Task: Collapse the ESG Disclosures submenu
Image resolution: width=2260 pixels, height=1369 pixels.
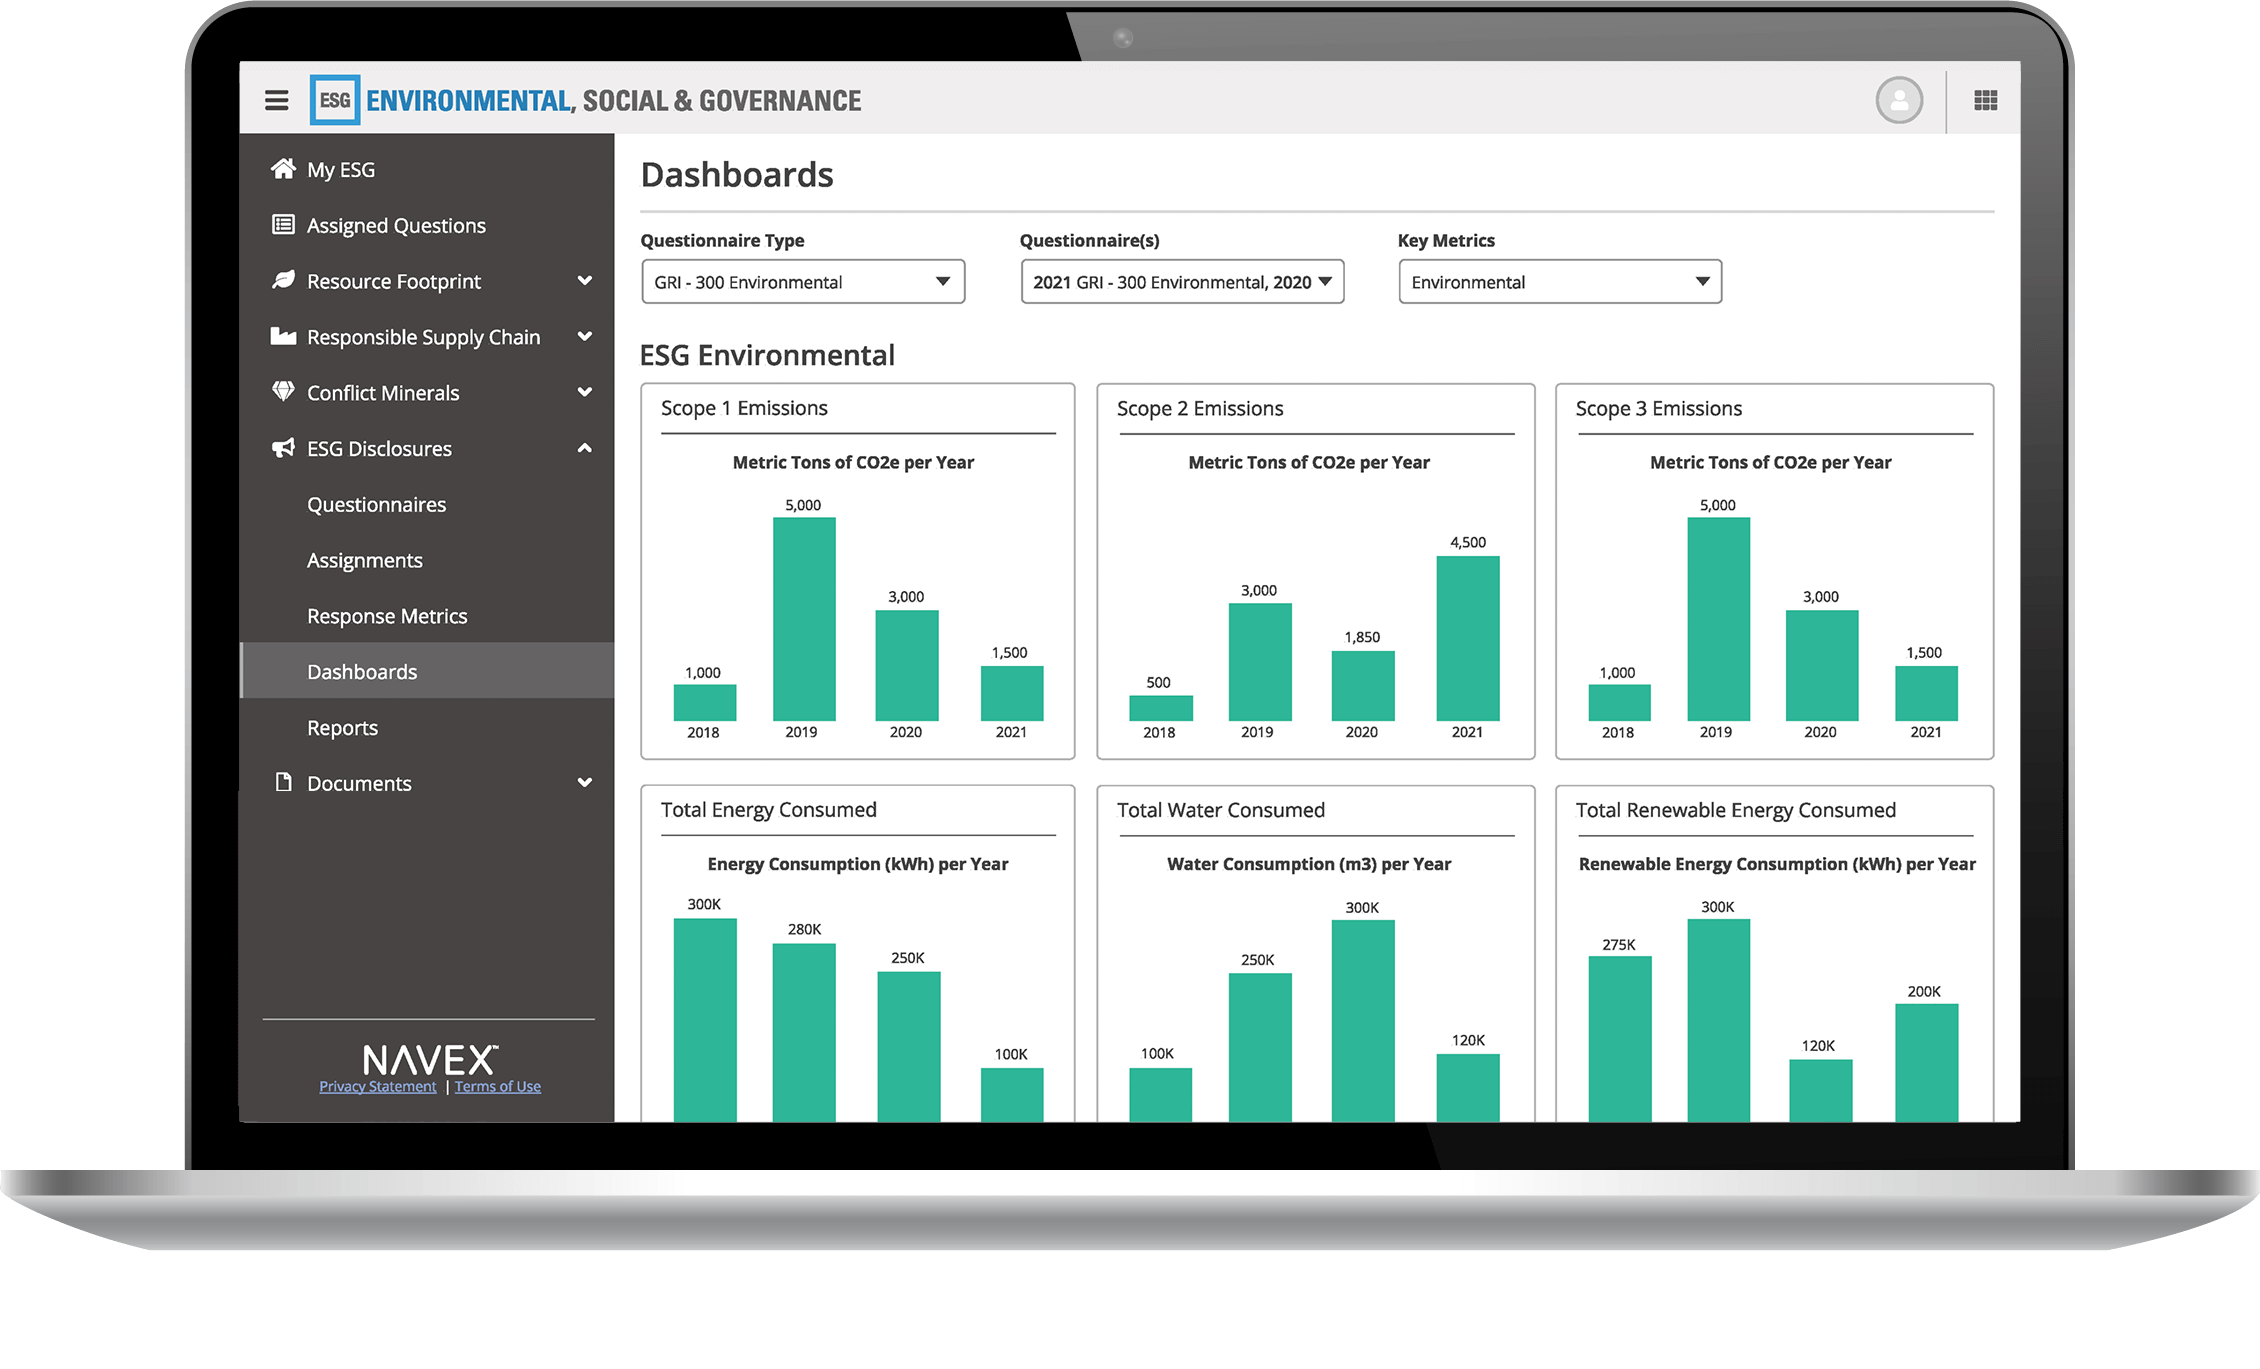Action: (x=596, y=447)
